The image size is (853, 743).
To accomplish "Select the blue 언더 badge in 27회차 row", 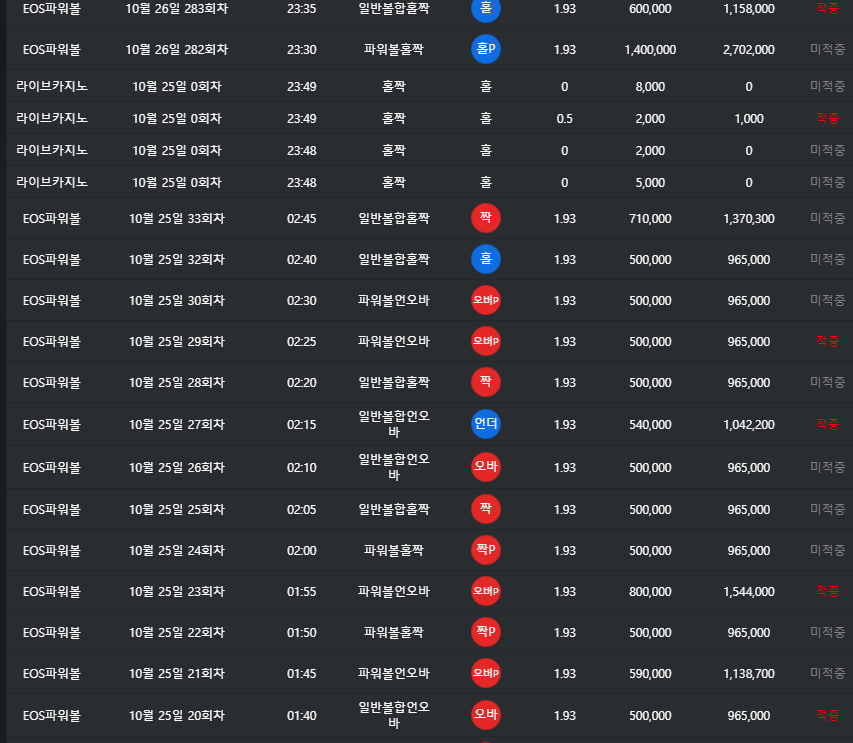I will coord(485,424).
